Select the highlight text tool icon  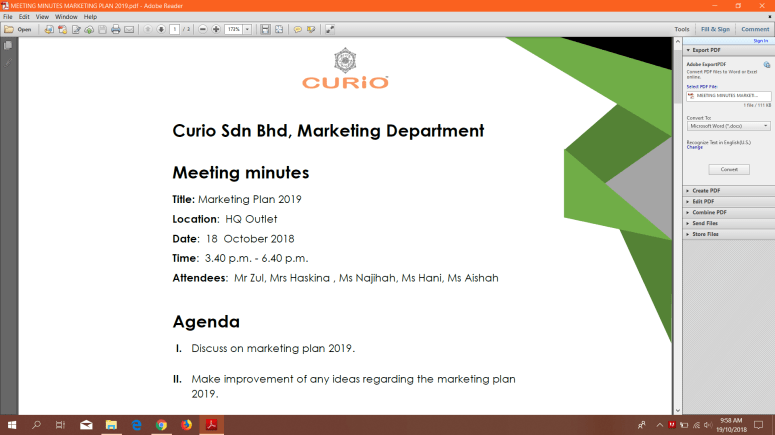311,30
